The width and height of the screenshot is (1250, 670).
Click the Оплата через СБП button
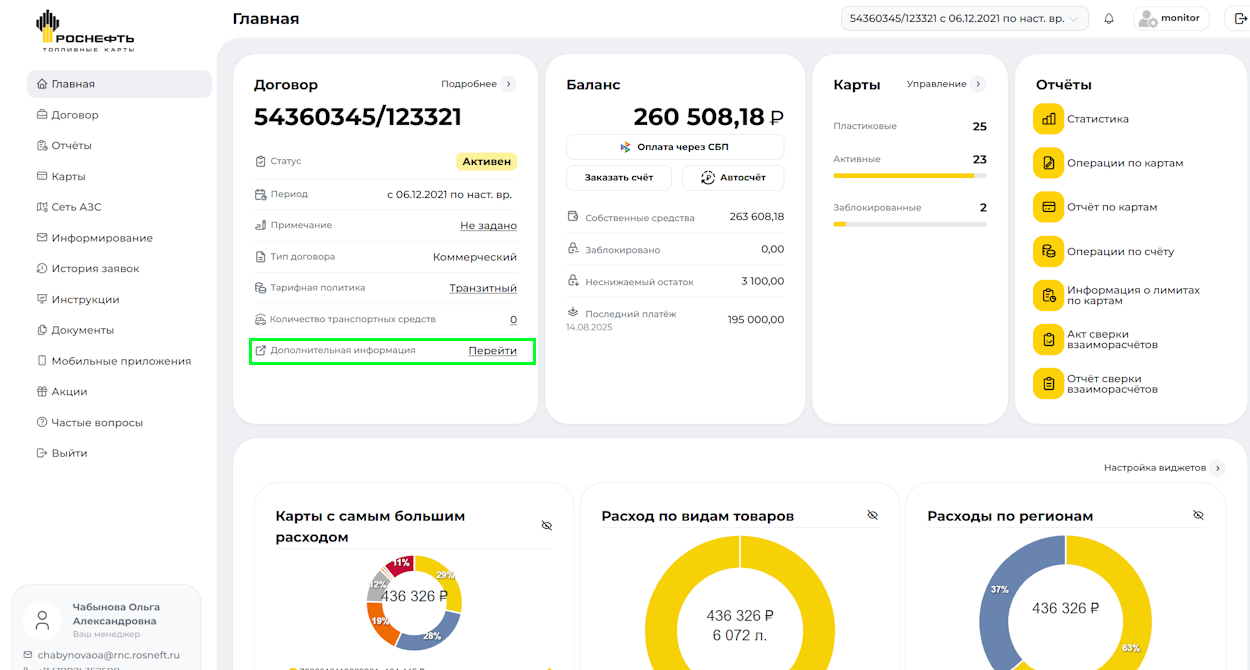pyautogui.click(x=675, y=147)
